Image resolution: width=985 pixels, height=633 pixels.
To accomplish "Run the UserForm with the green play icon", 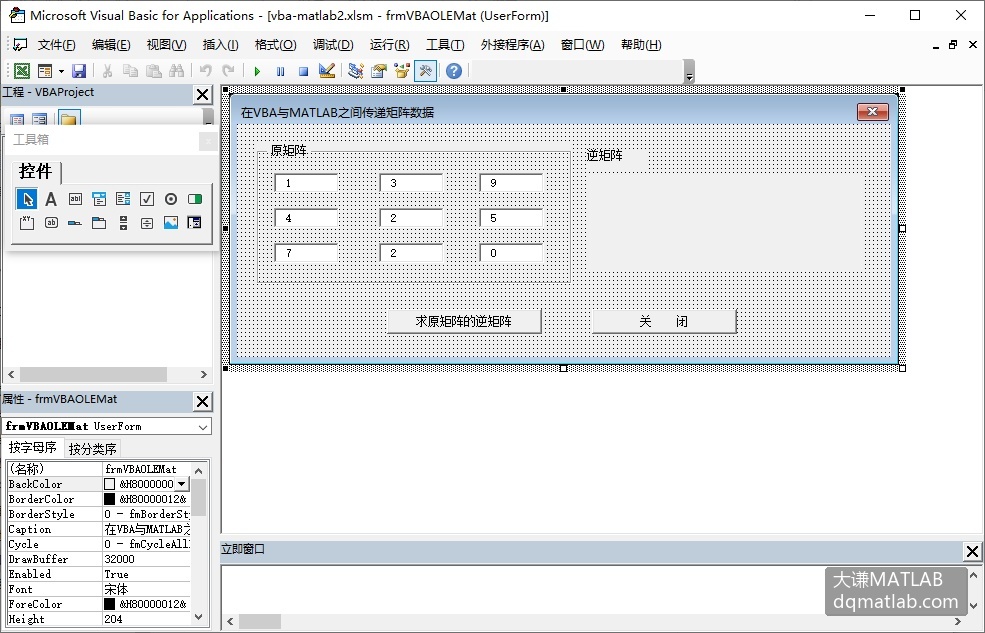I will click(x=257, y=71).
